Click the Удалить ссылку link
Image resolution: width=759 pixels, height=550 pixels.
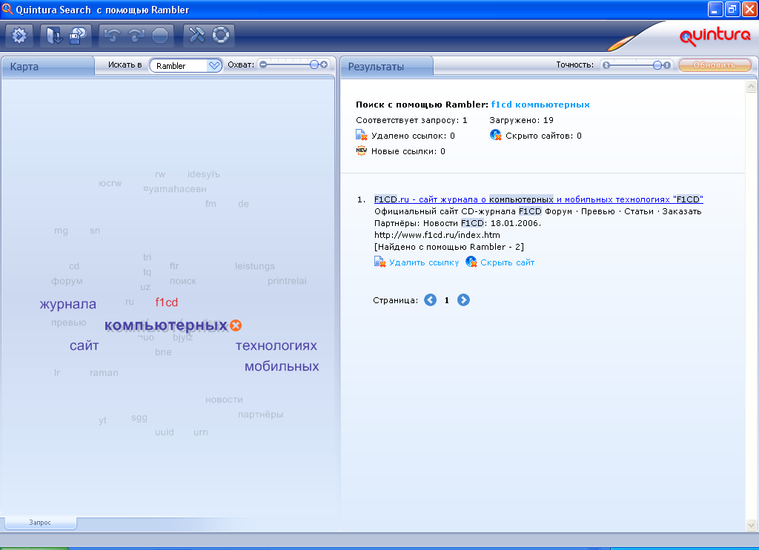pyautogui.click(x=424, y=262)
